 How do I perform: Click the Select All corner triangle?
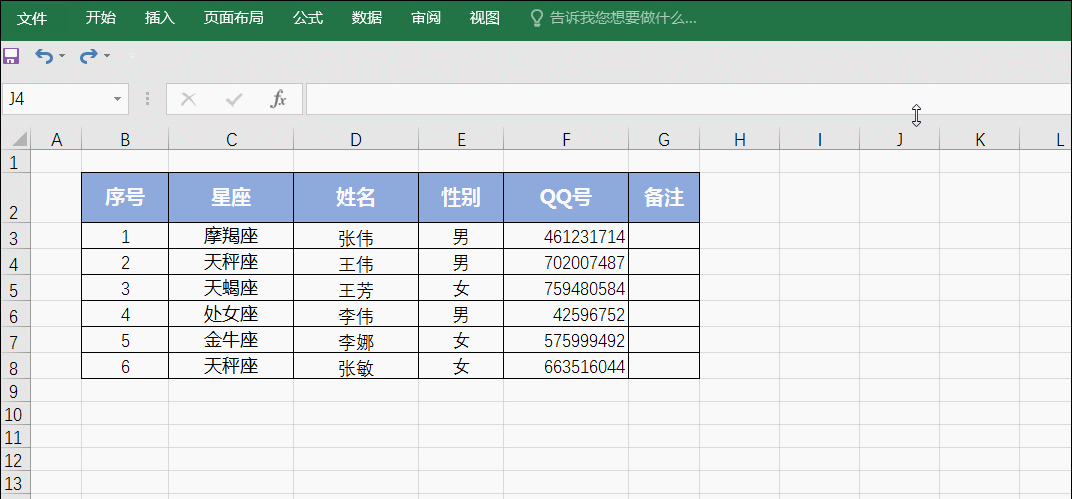point(20,140)
